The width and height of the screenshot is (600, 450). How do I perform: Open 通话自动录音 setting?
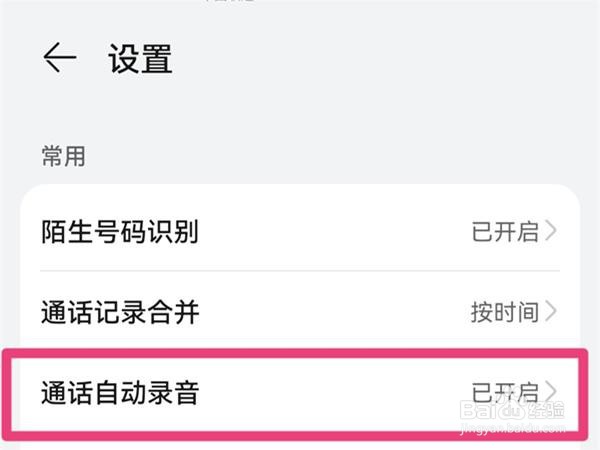pyautogui.click(x=119, y=392)
